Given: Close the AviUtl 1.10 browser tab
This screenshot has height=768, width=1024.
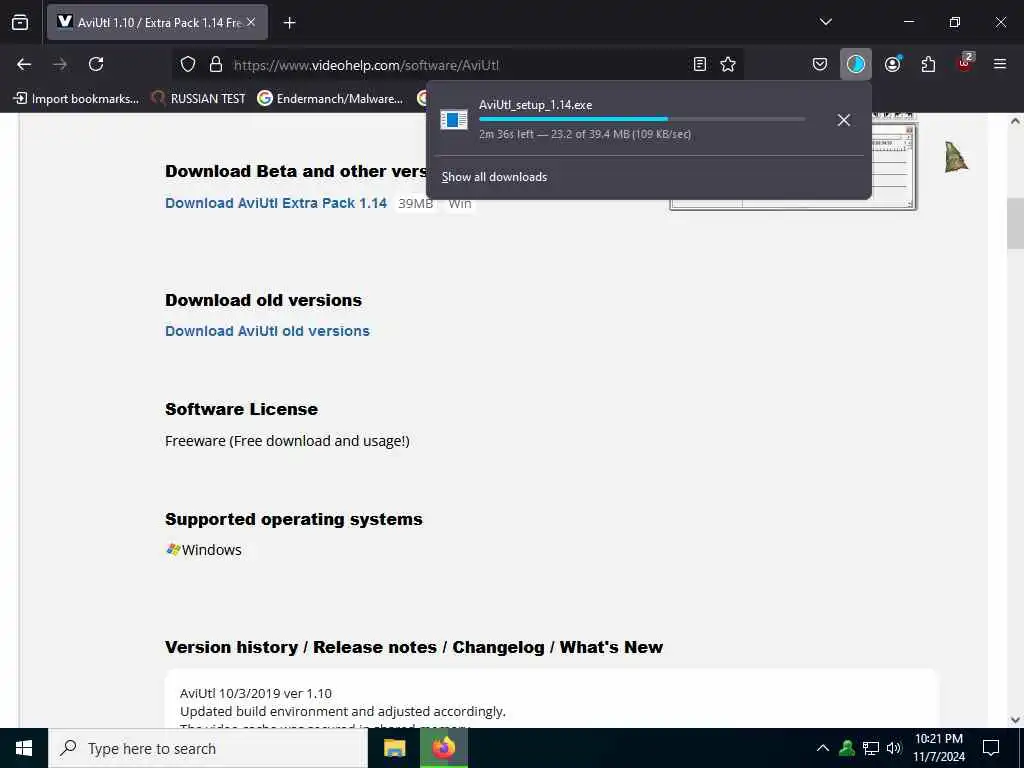Looking at the screenshot, I should pos(251,22).
